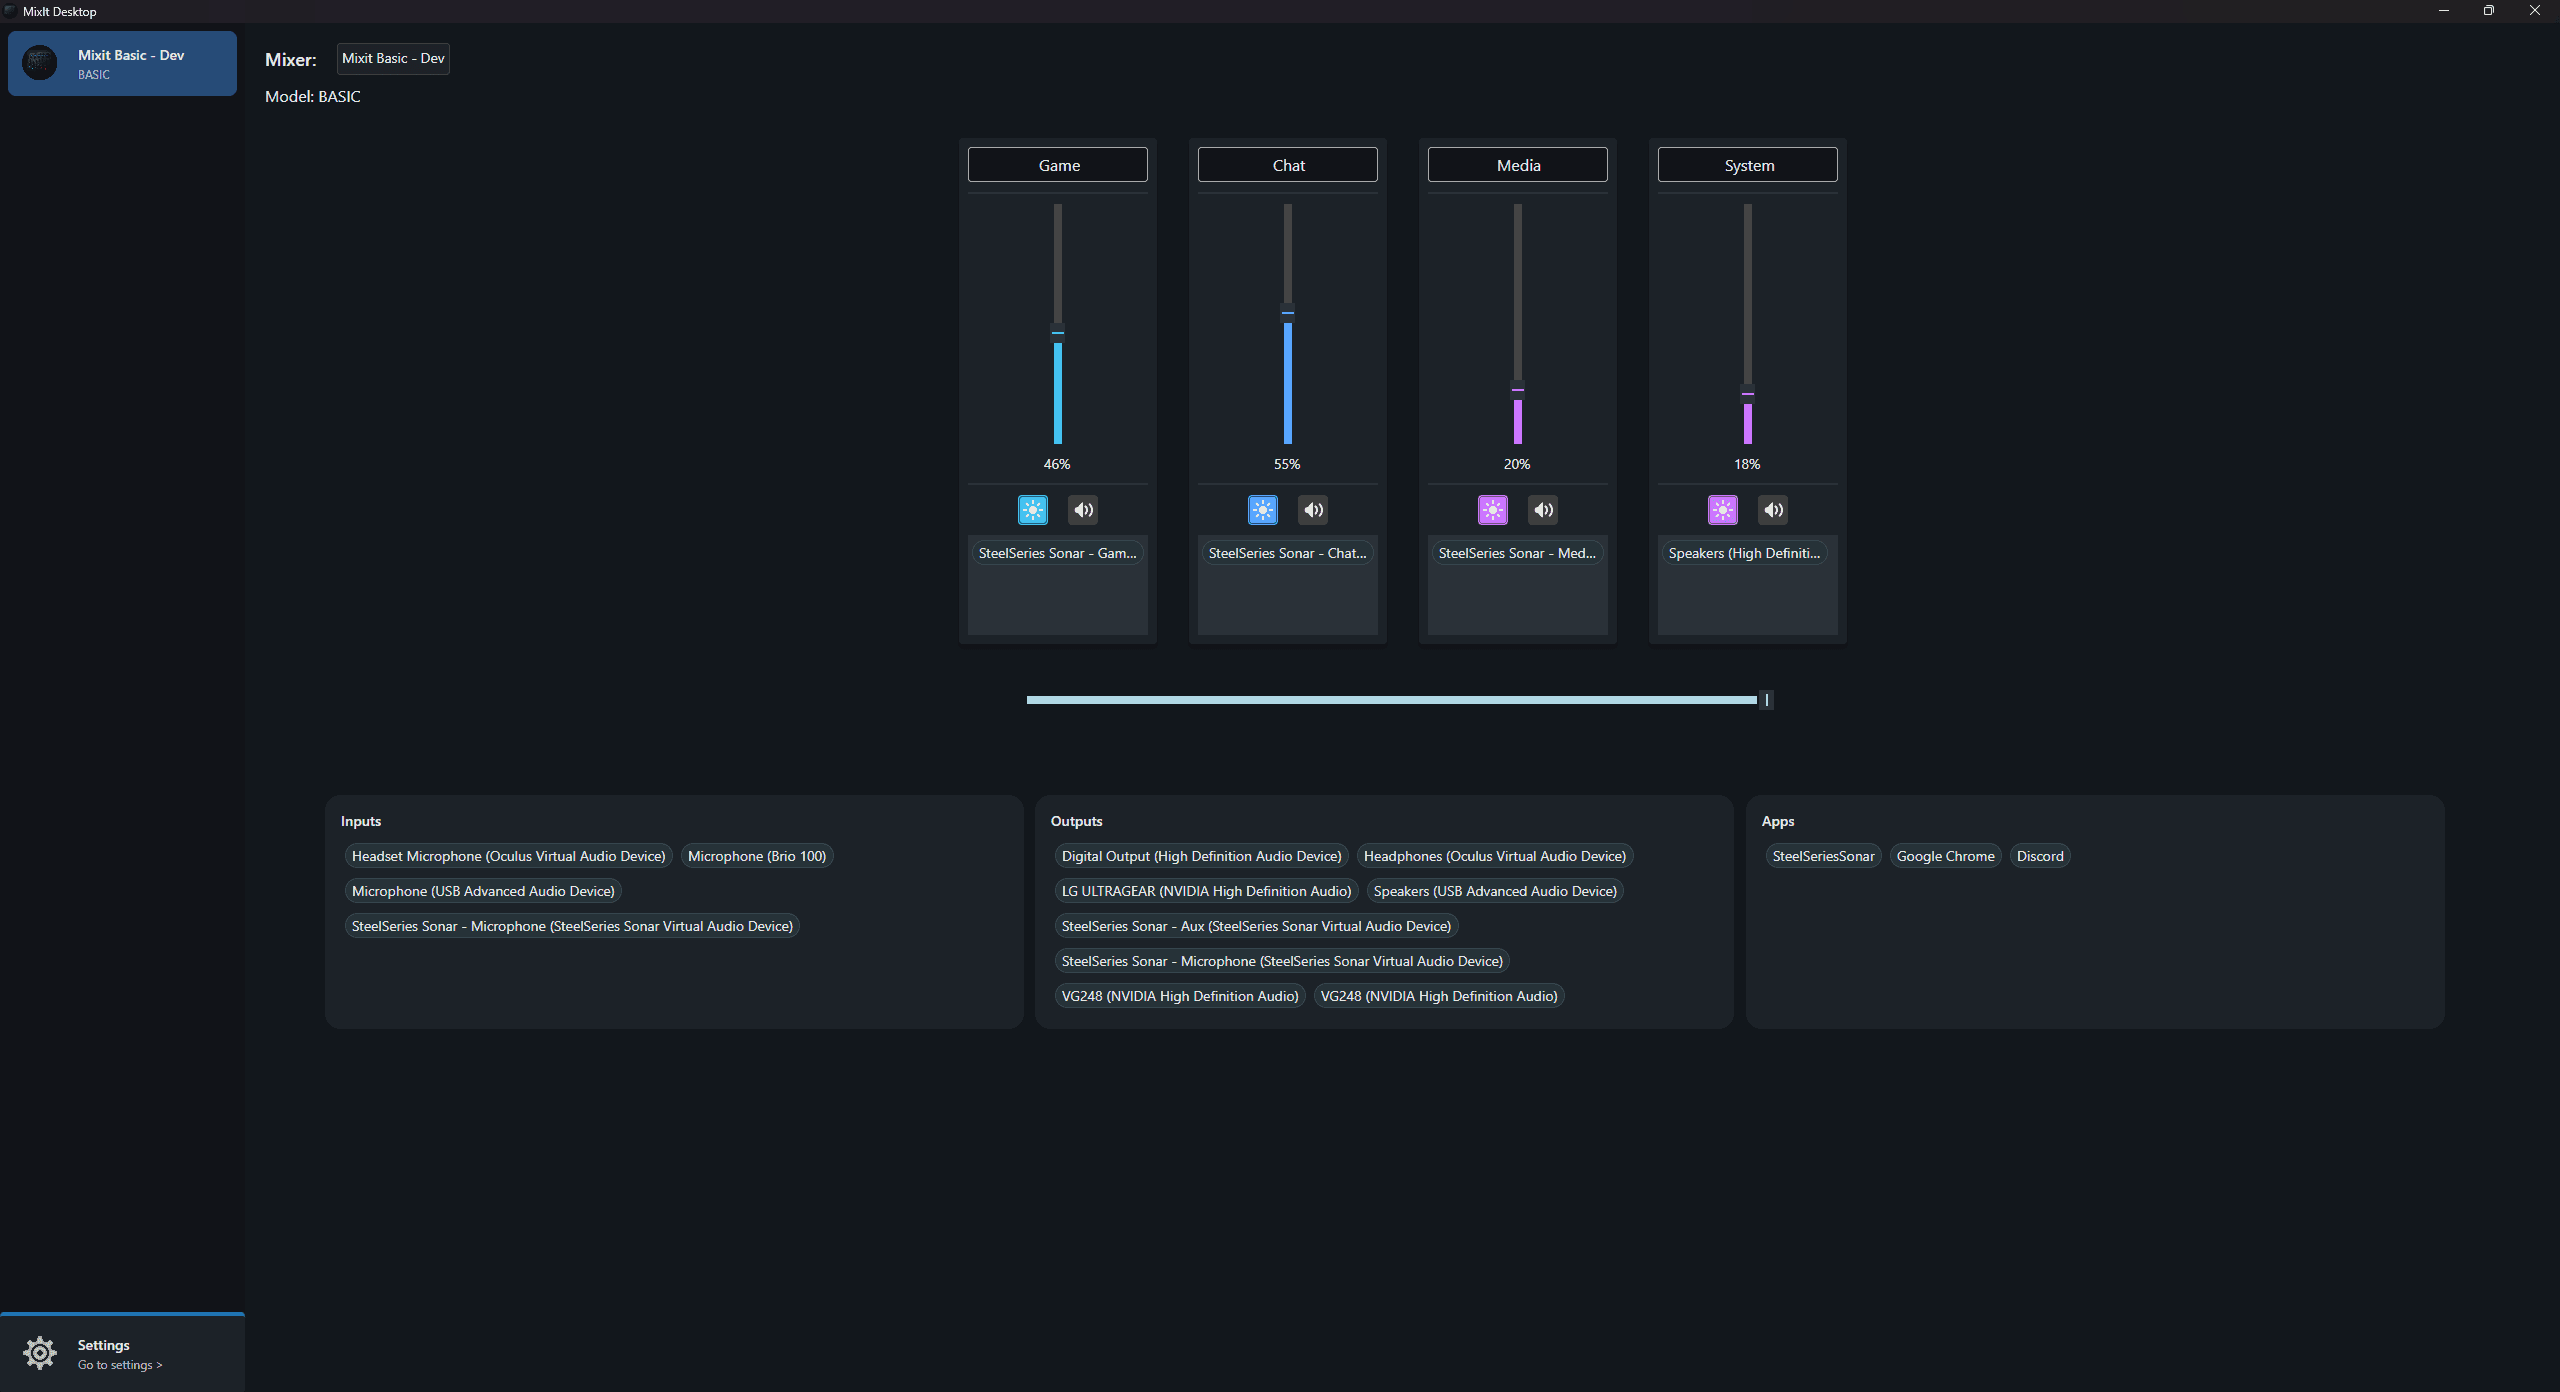The width and height of the screenshot is (2560, 1392).
Task: Open the System channel name box
Action: pos(1747,165)
